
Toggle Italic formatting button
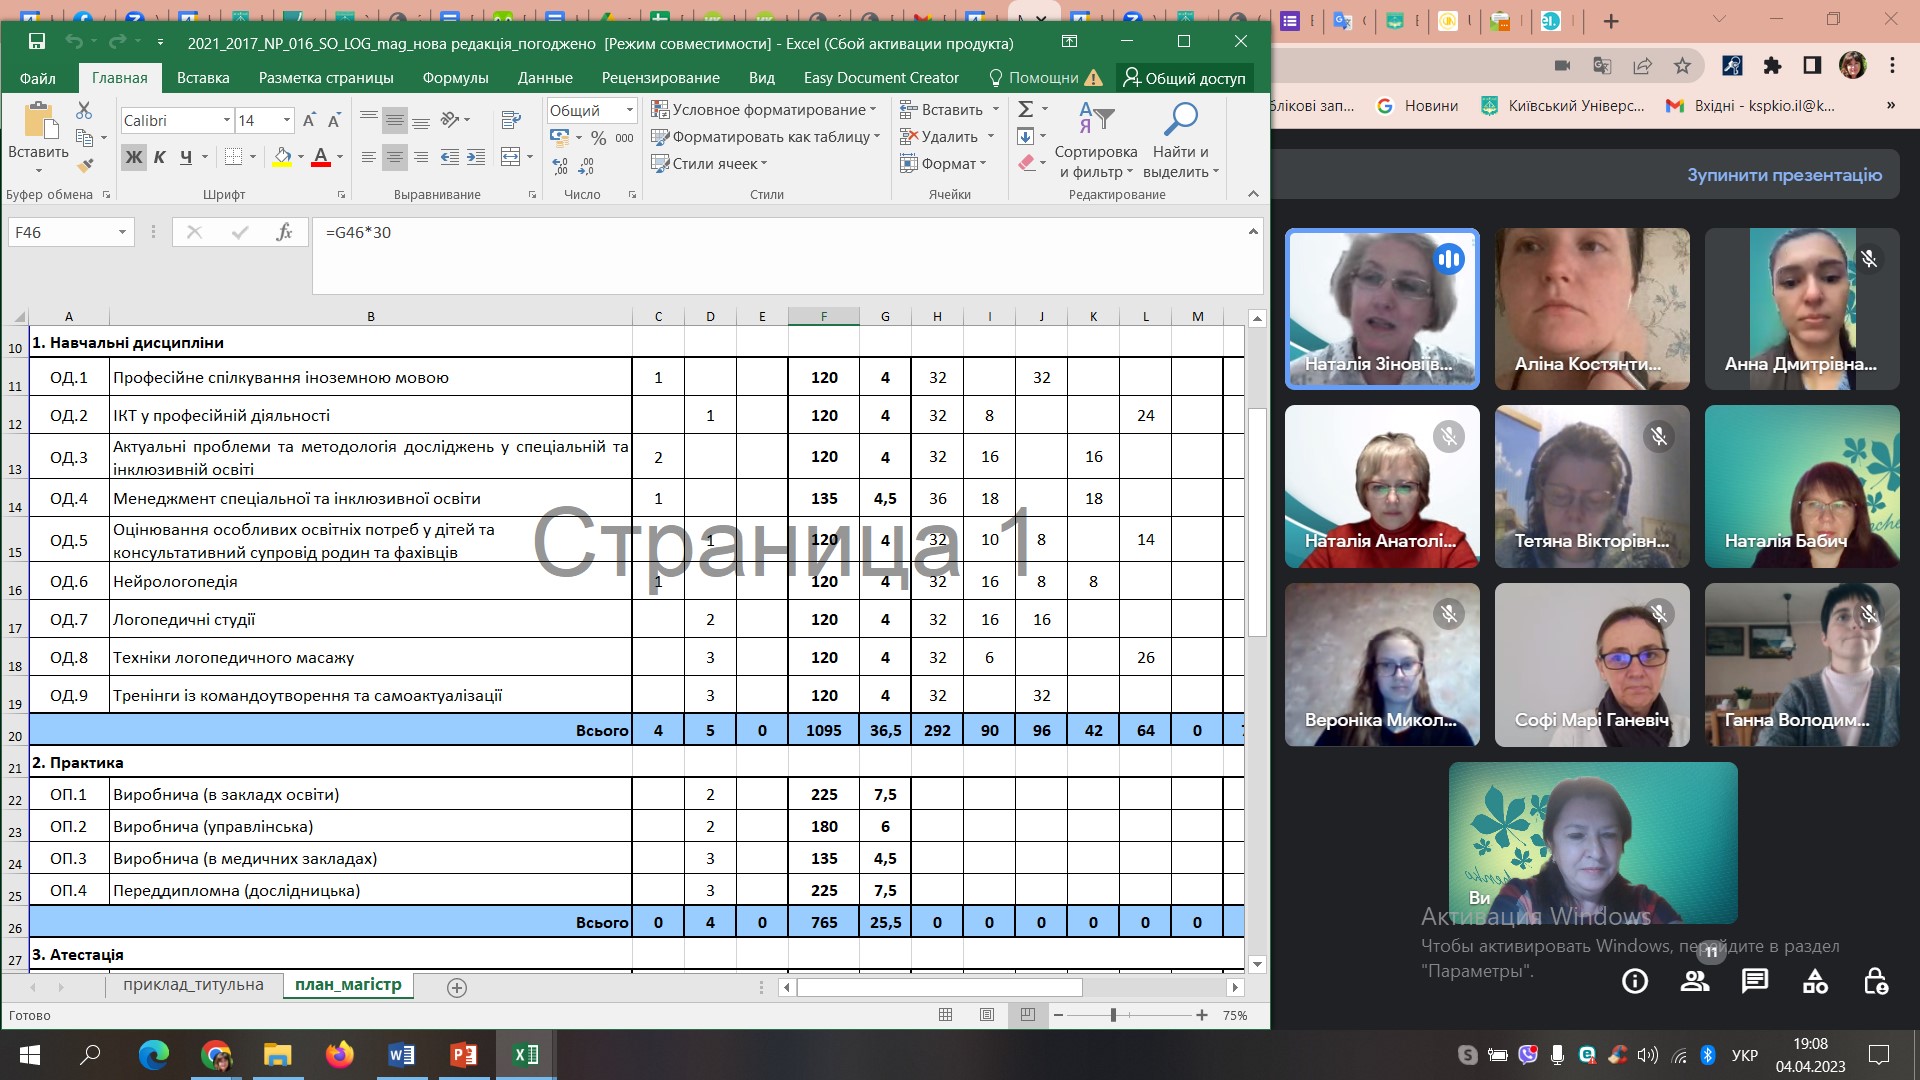point(159,157)
